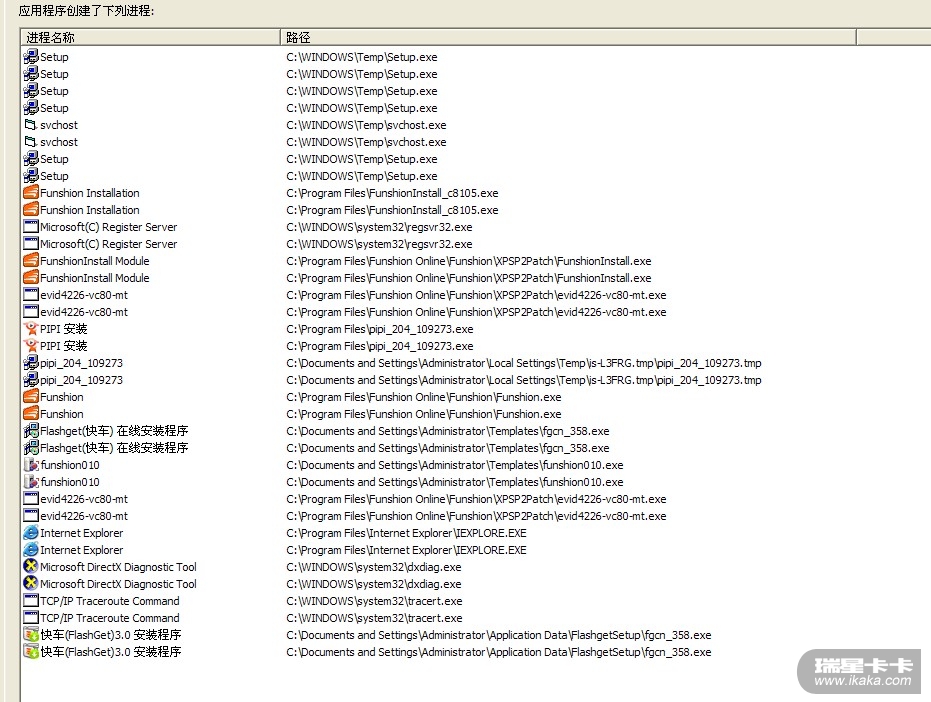Select the lower 快车(FlashGet)3.0 安装程序 icon
The height and width of the screenshot is (702, 931).
(31, 652)
